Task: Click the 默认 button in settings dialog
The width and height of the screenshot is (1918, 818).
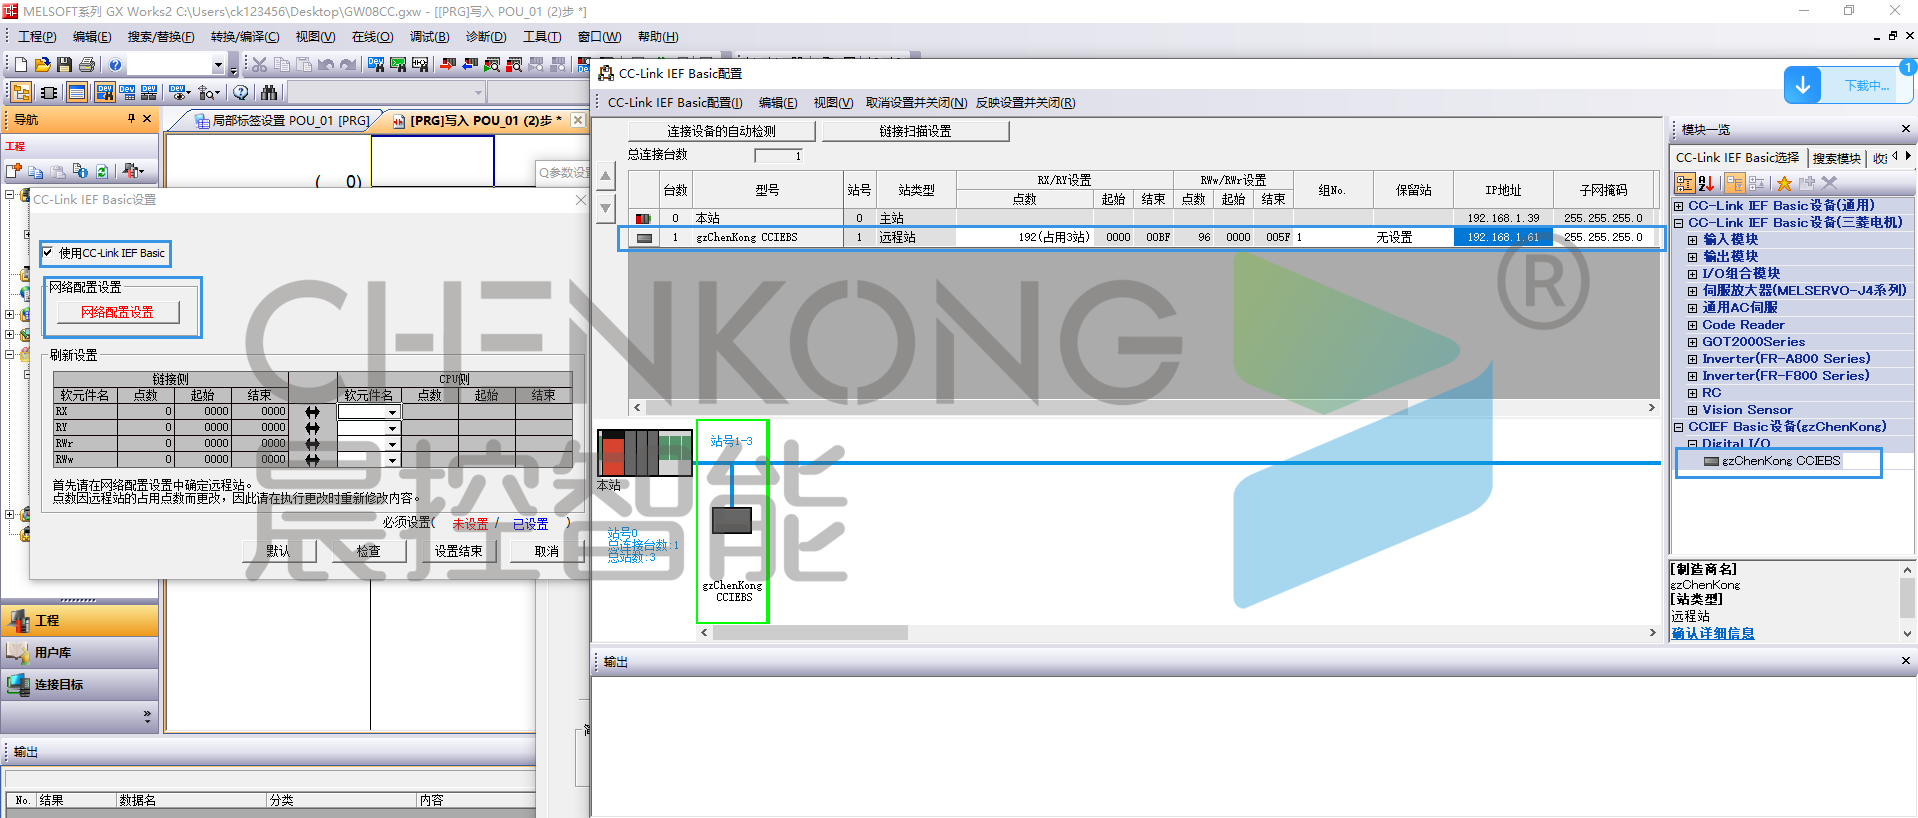Action: click(278, 551)
